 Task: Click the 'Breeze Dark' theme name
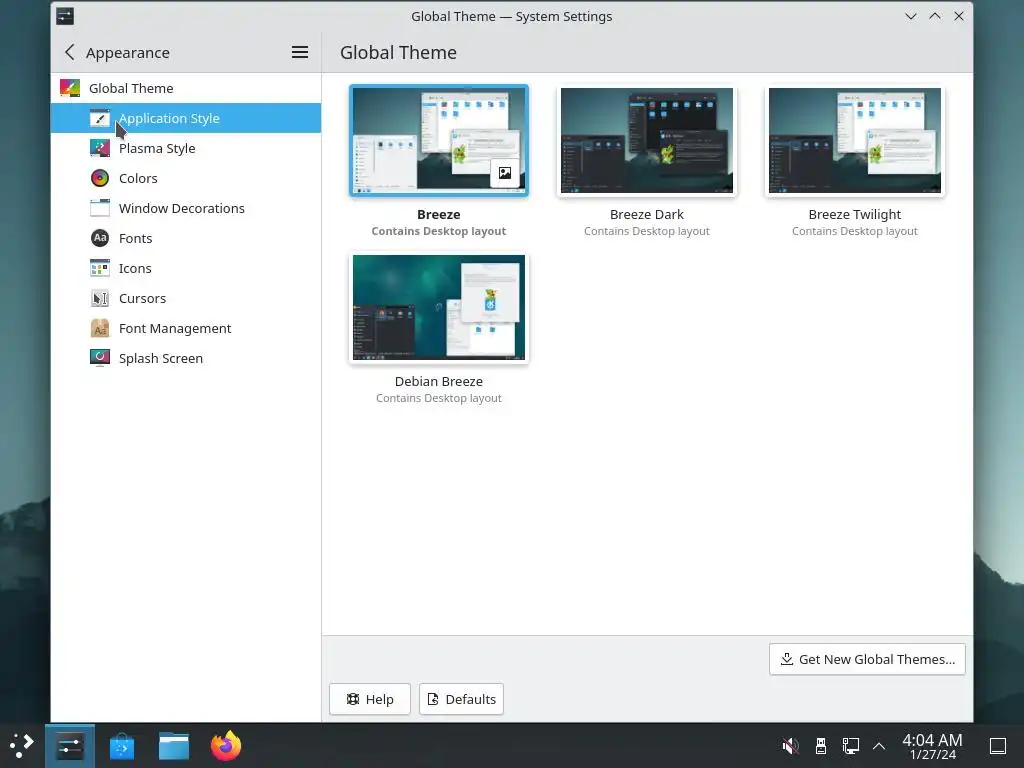click(647, 214)
